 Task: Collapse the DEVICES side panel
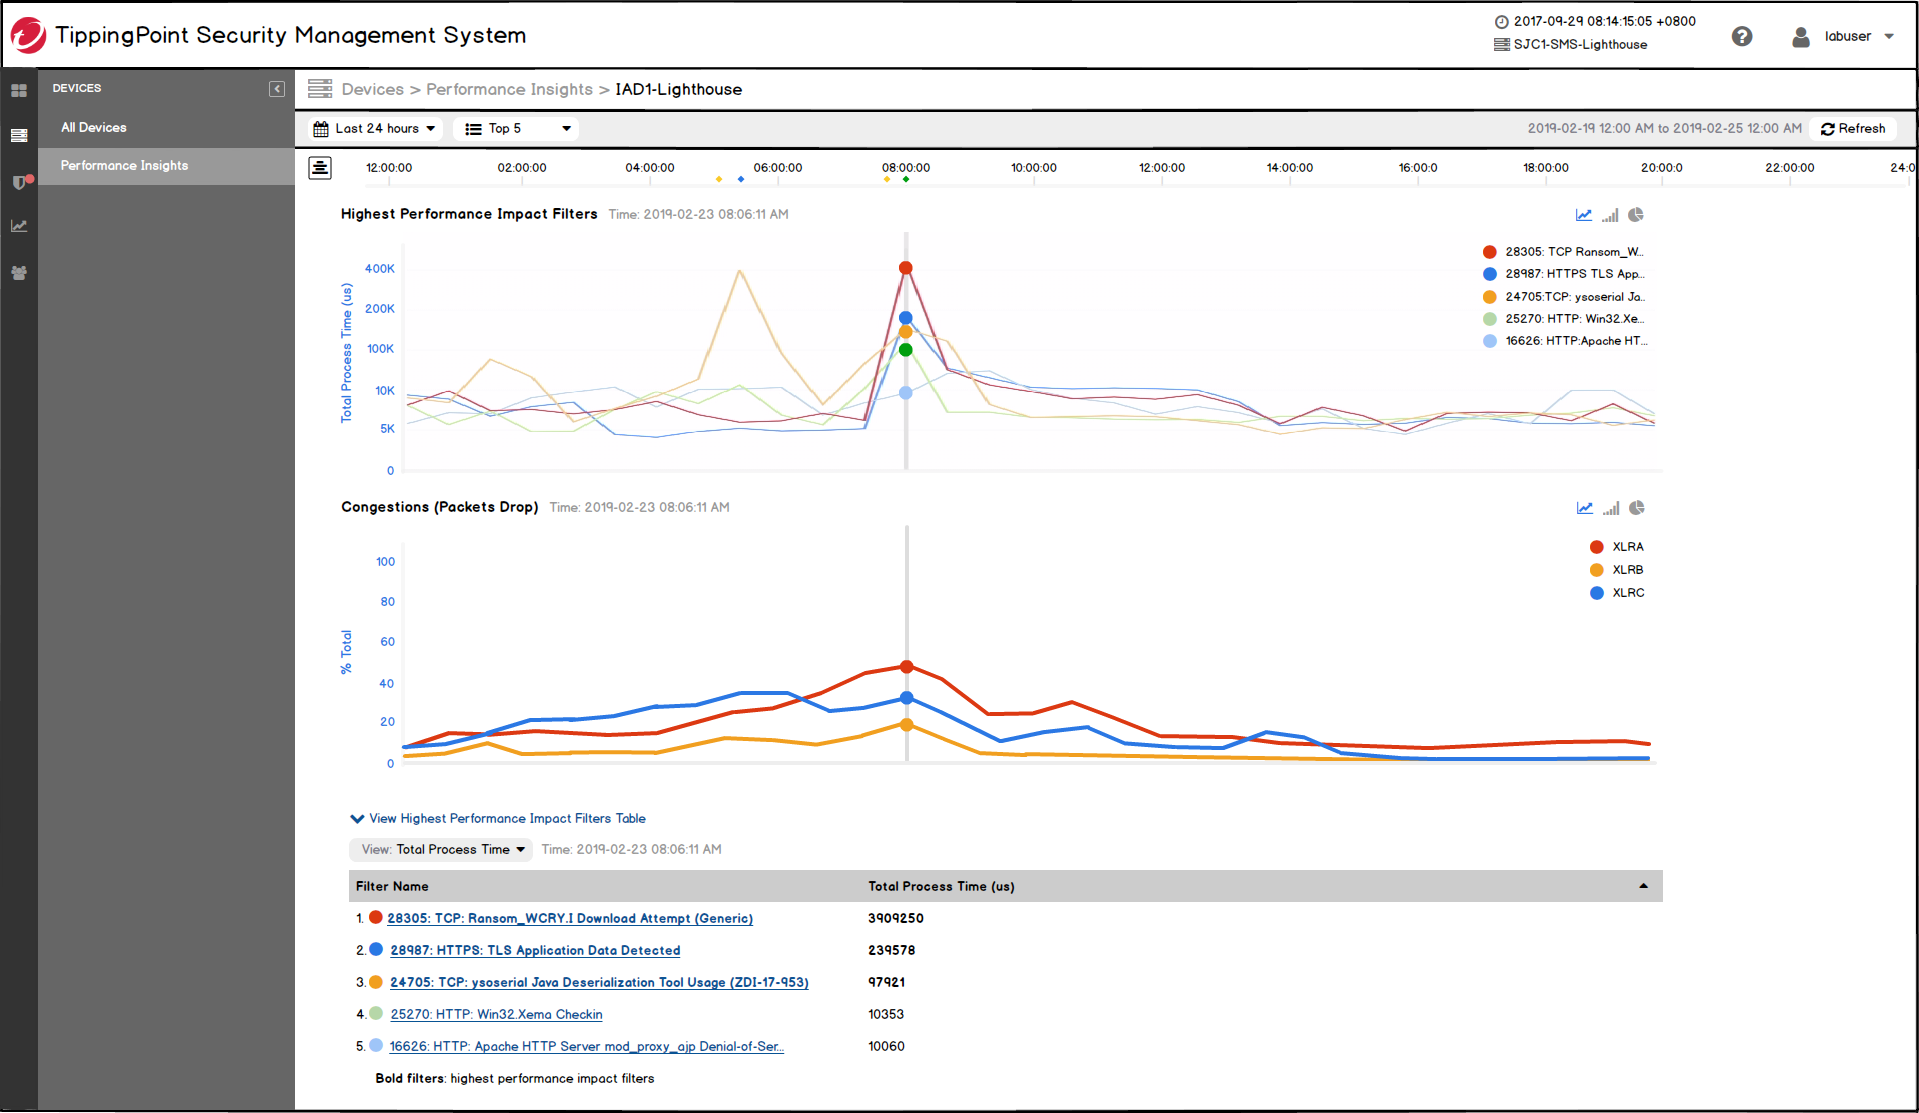277,89
